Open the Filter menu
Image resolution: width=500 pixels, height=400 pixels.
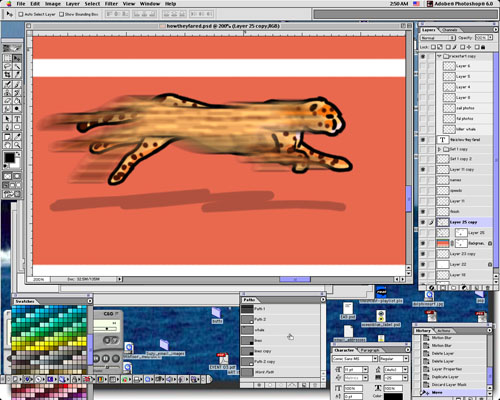111,4
